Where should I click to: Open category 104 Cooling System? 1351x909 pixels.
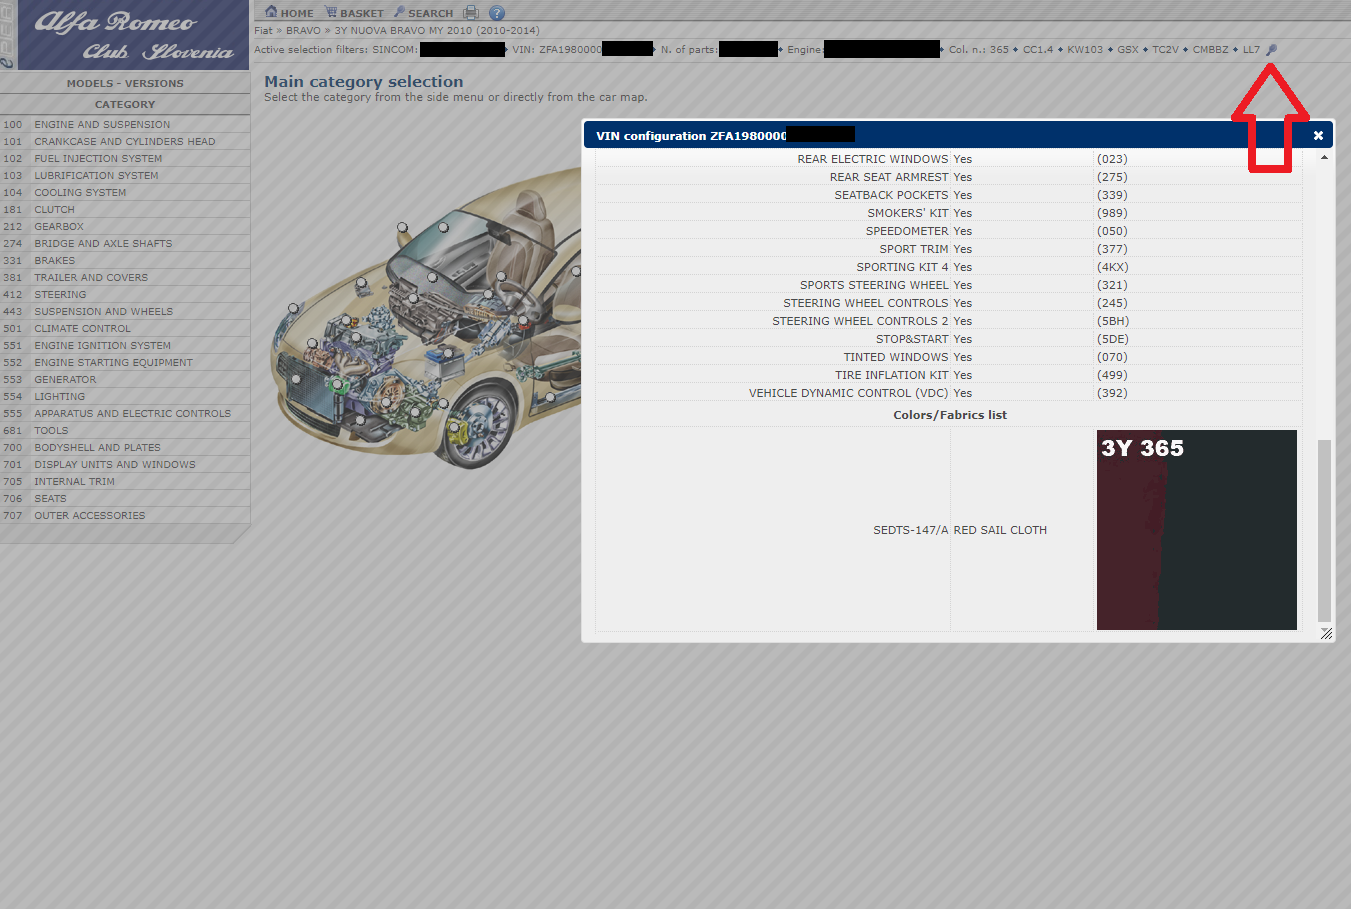pos(125,192)
